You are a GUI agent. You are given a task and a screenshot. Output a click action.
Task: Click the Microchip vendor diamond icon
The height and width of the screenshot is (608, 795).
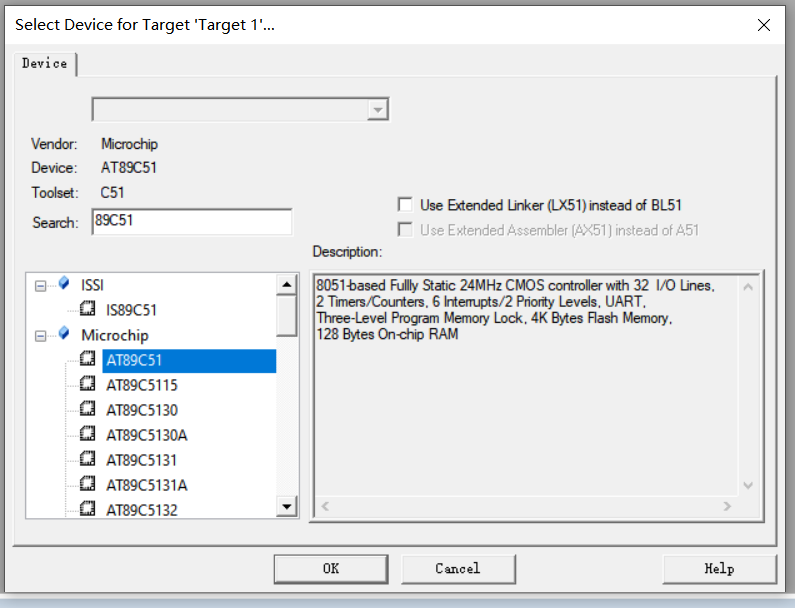pyautogui.click(x=64, y=333)
